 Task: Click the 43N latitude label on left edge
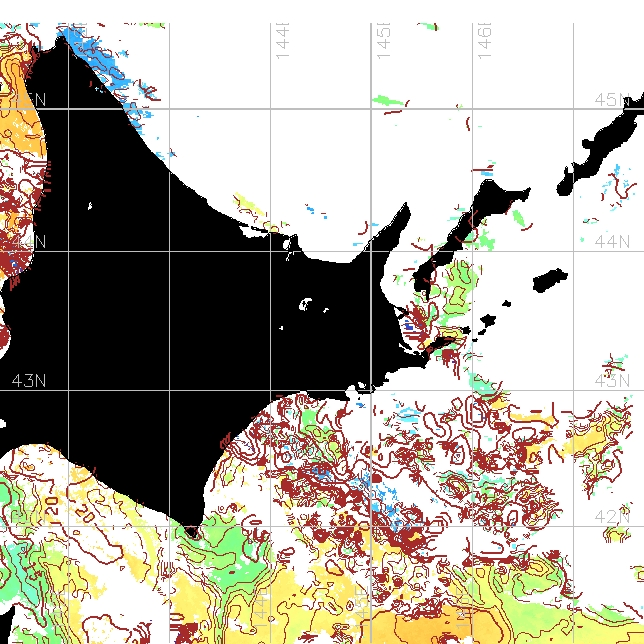[x=29, y=381]
